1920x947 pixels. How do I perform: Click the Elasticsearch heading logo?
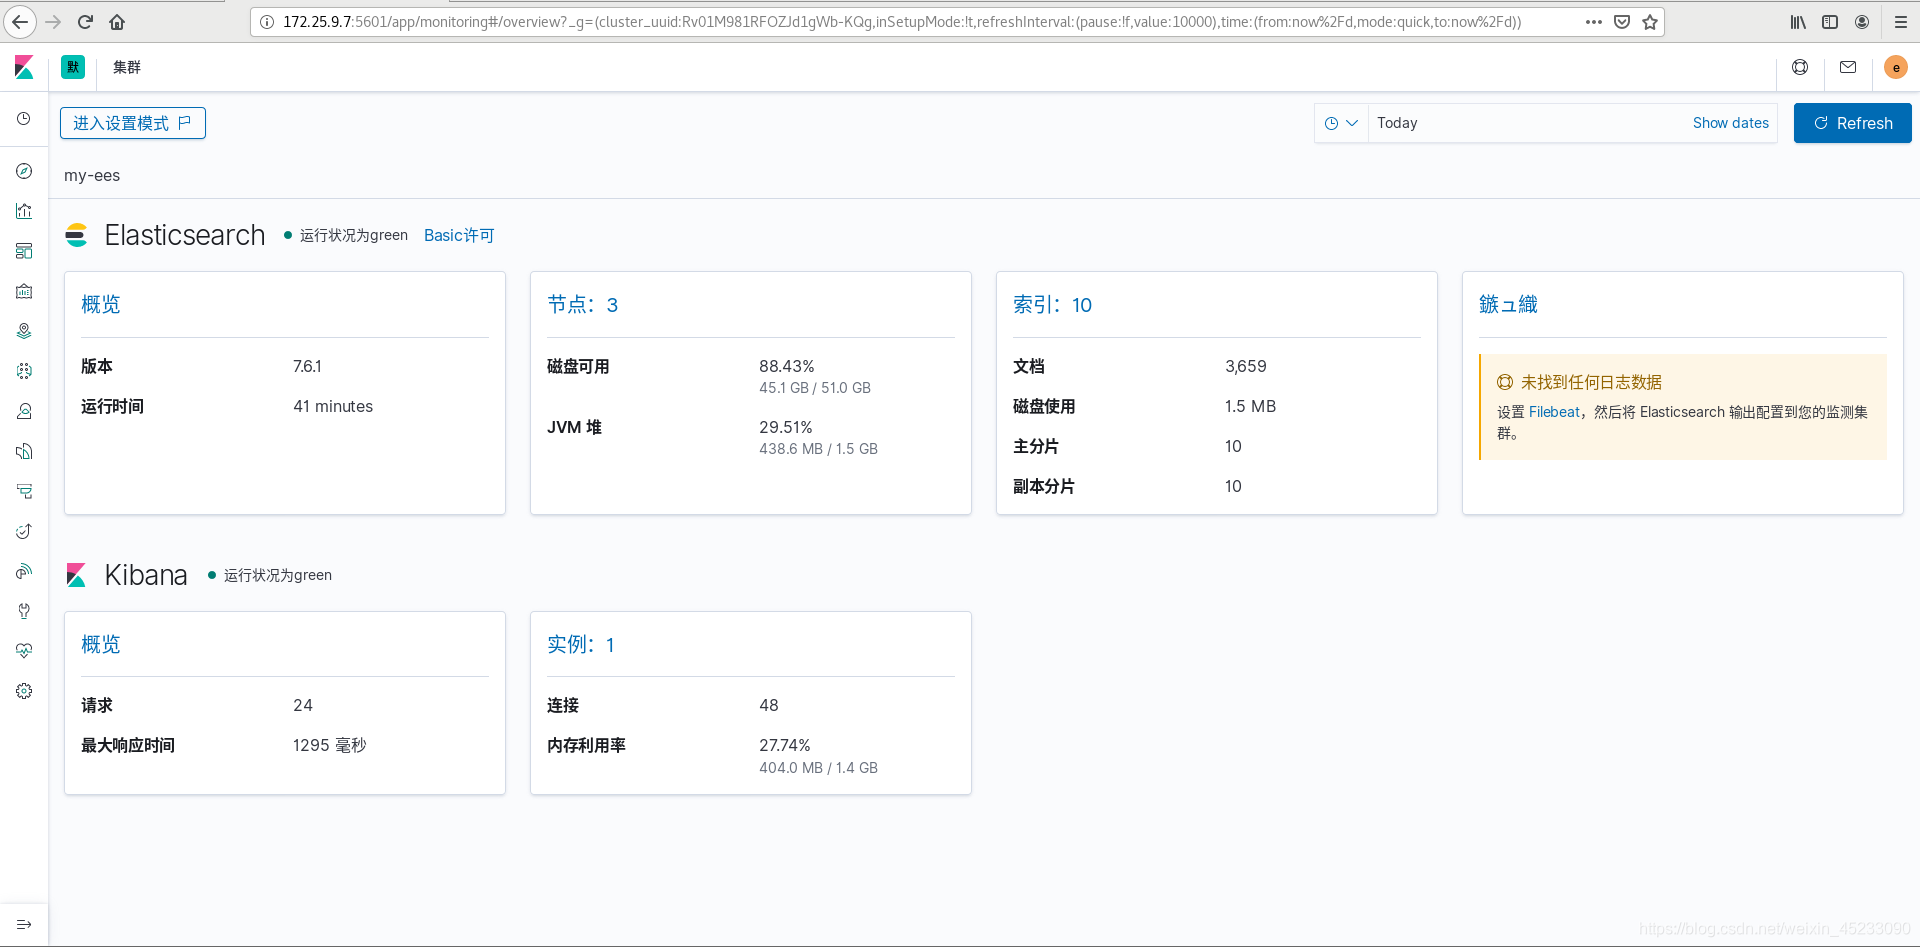77,235
